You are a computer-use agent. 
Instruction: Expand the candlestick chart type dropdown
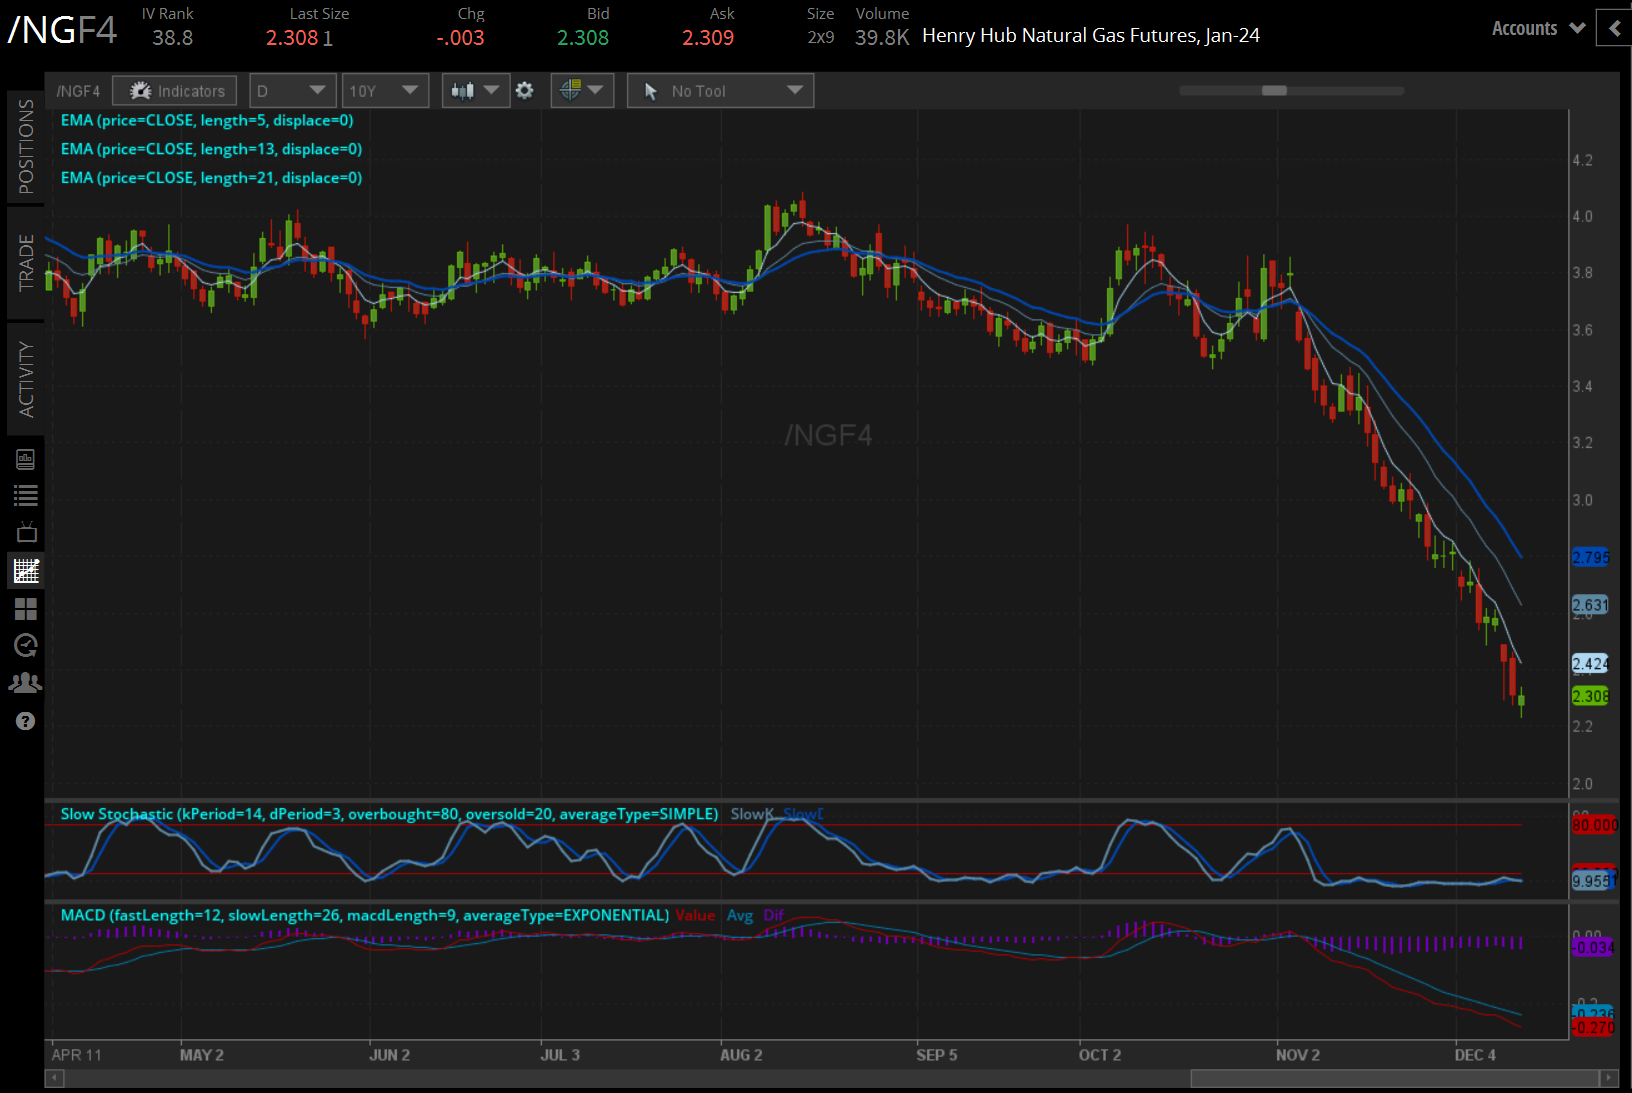[x=475, y=91]
